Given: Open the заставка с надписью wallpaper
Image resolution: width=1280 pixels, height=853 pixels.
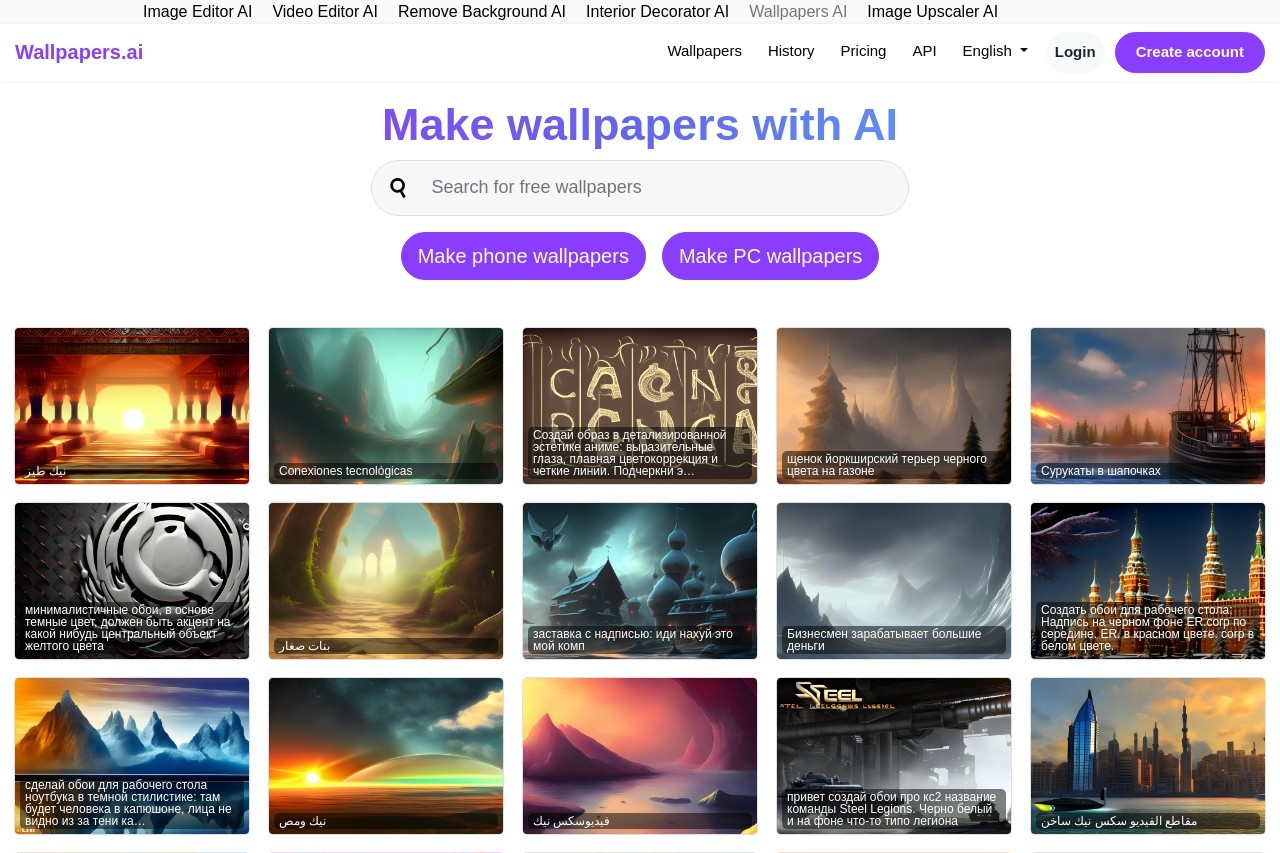Looking at the screenshot, I should click(640, 581).
